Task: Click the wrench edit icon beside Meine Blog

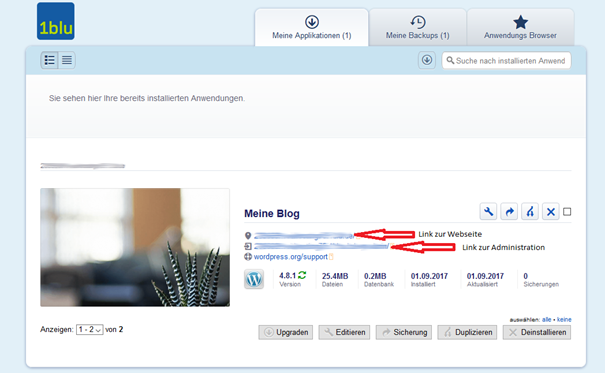Action: [488, 212]
